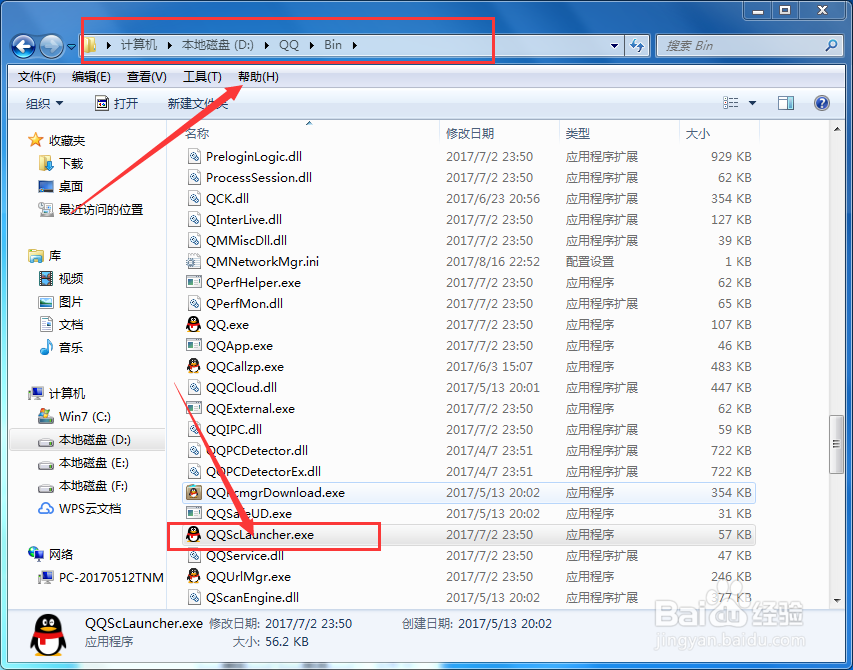This screenshot has height=670, width=853.
Task: Open PC-20170512TNM network computer
Action: point(111,578)
